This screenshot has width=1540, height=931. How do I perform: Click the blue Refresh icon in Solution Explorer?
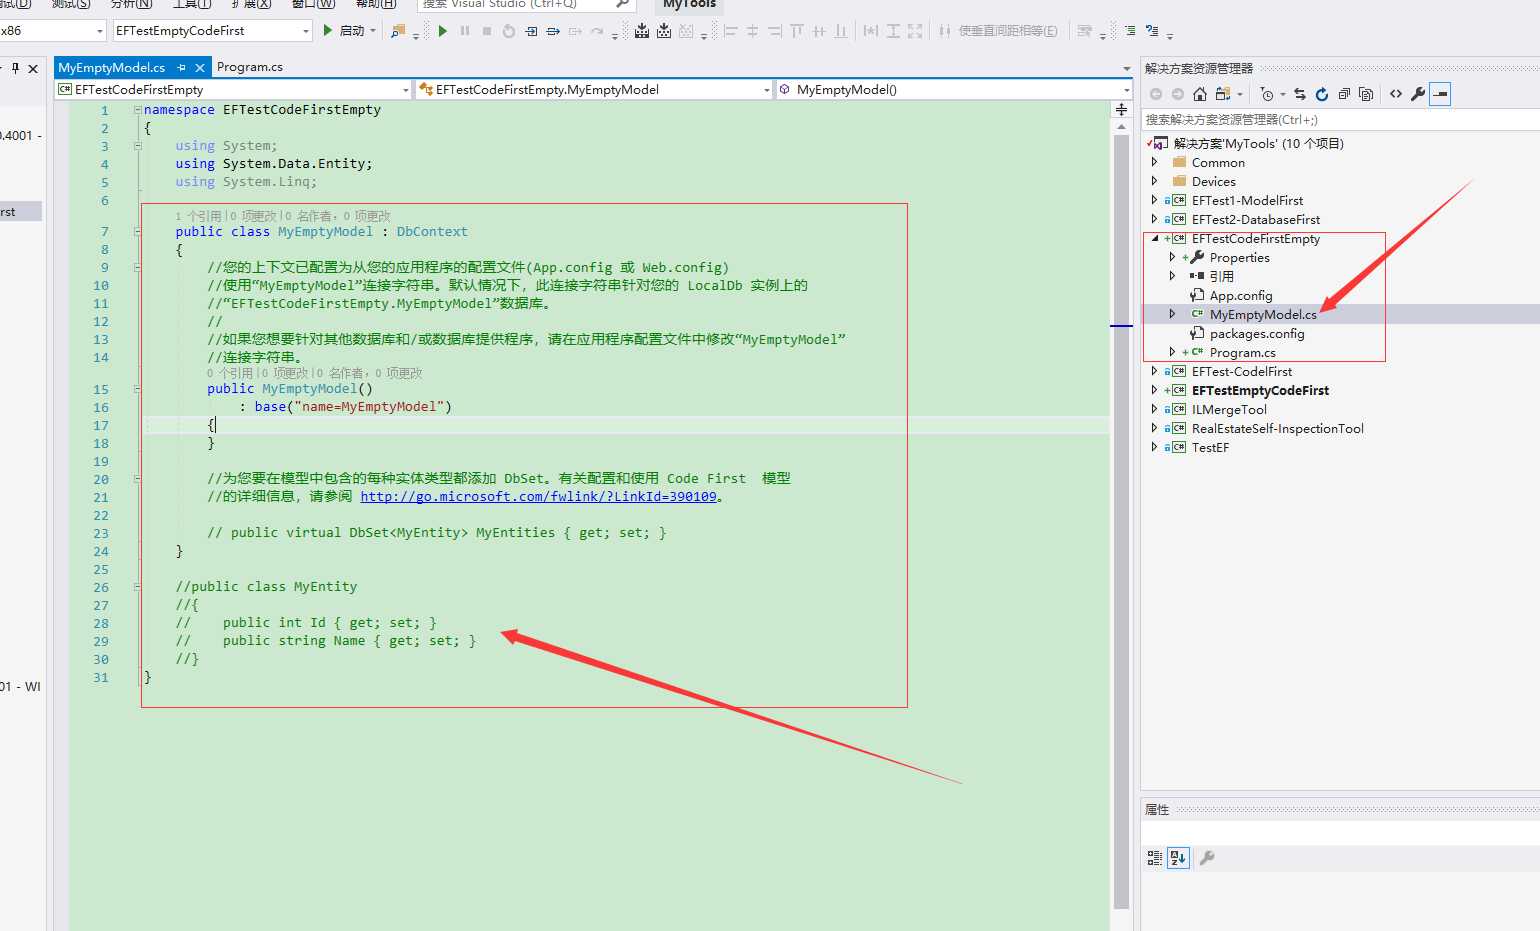[x=1322, y=94]
